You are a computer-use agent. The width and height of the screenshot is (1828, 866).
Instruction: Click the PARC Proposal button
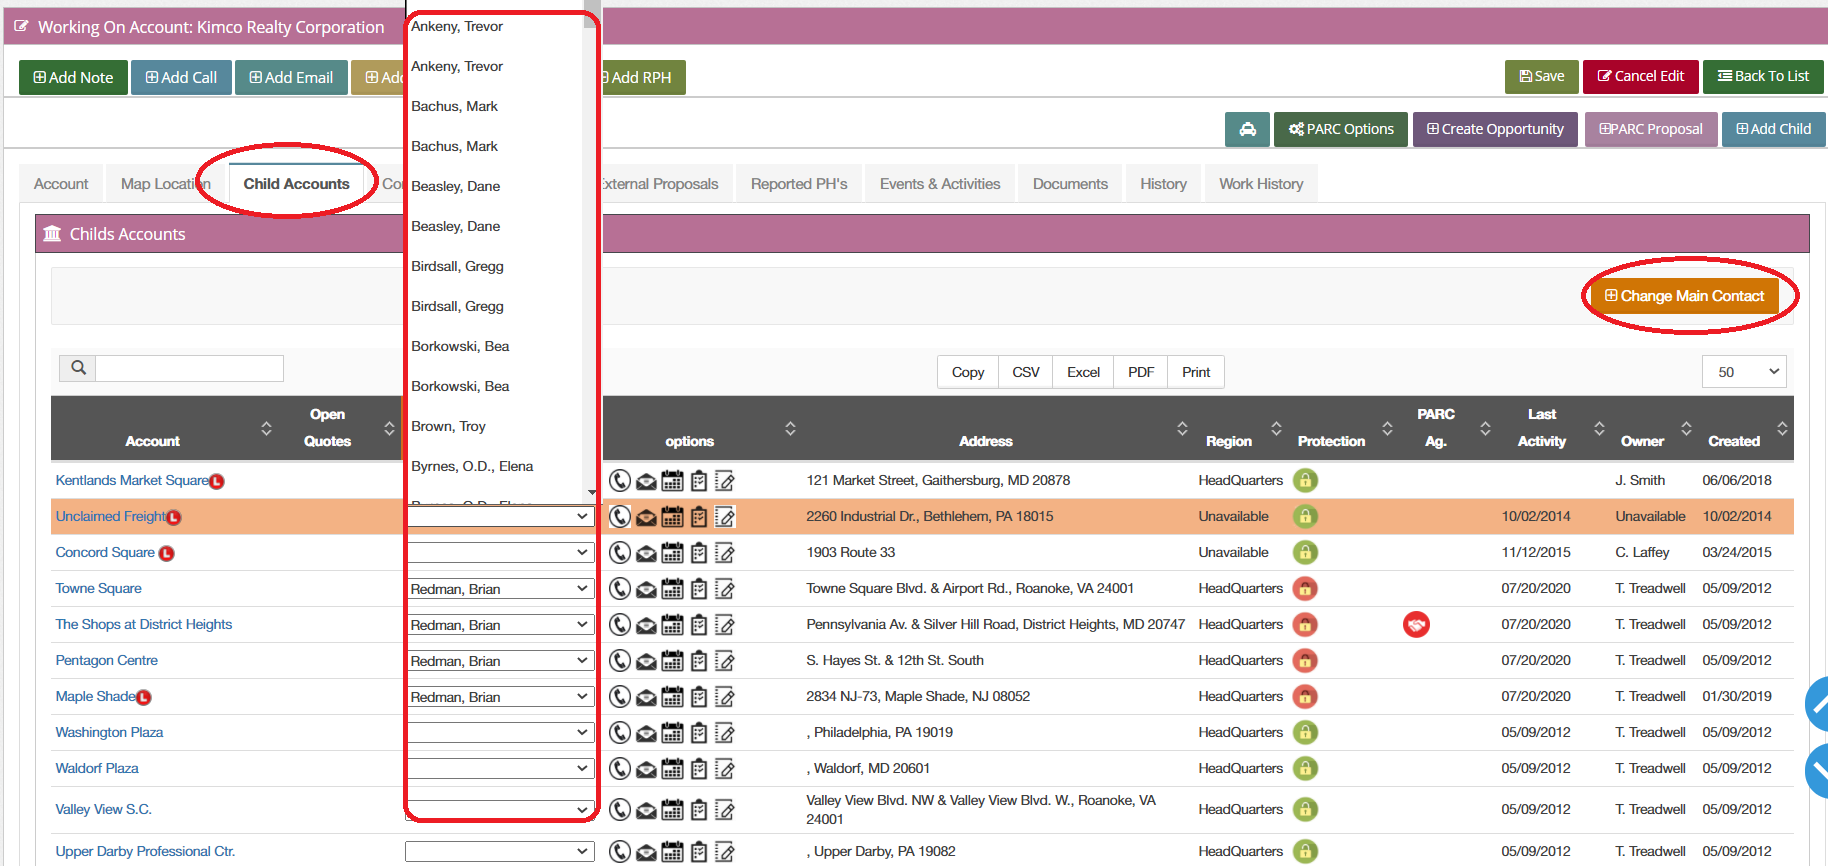[1651, 129]
